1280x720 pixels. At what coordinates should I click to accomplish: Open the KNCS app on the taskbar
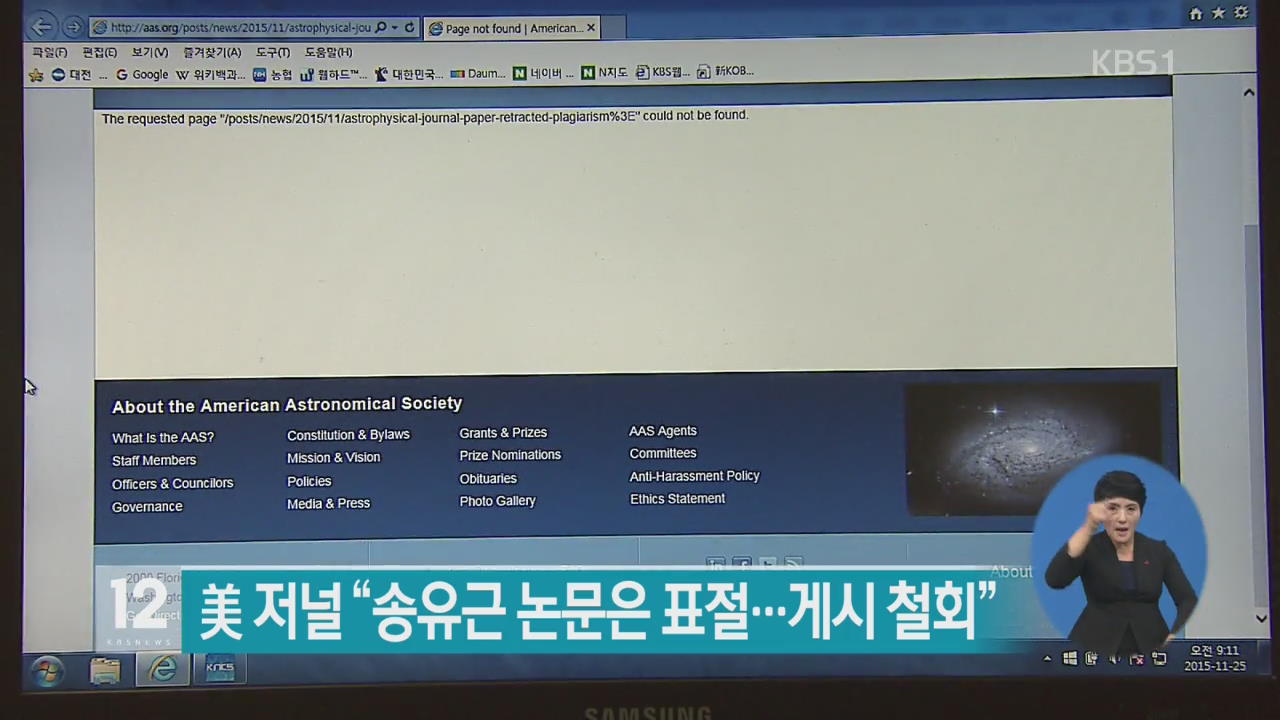click(x=219, y=669)
